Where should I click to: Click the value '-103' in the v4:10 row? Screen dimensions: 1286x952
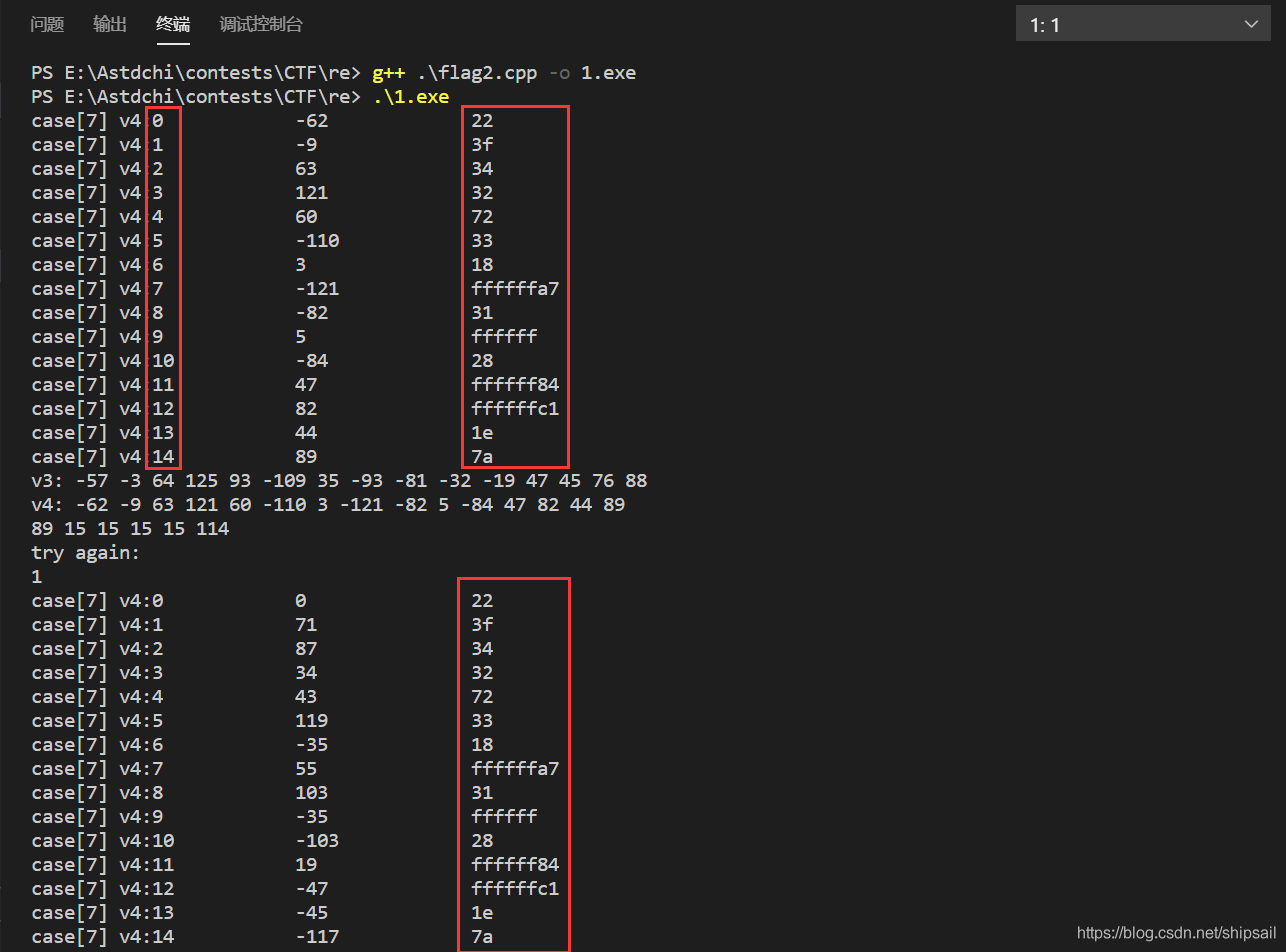point(317,841)
